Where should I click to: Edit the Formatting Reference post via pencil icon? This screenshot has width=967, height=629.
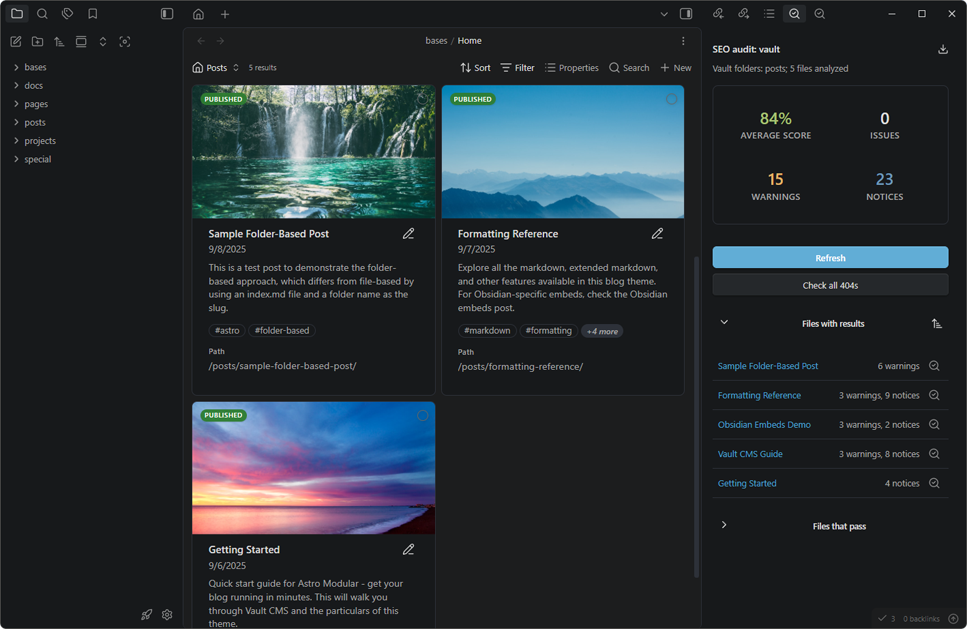(657, 232)
